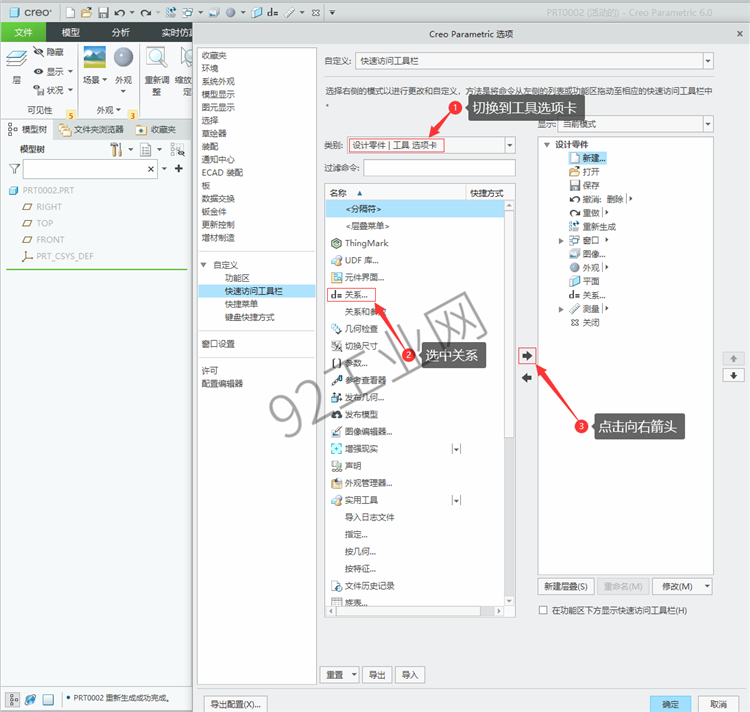Switch to the 模型 ribbon tab
750x712 pixels.
tap(71, 32)
